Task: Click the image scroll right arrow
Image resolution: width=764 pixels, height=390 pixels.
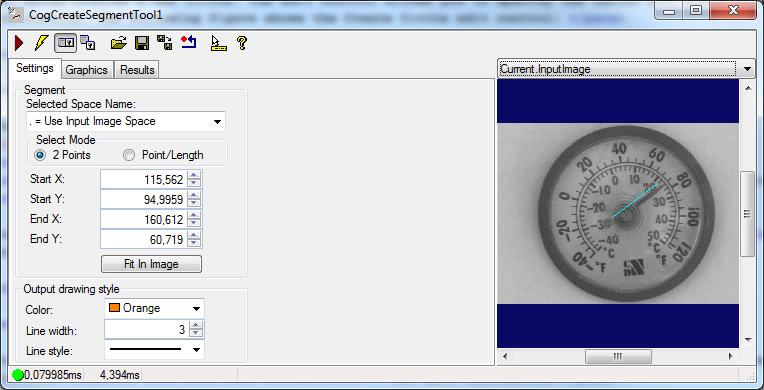Action: 731,356
